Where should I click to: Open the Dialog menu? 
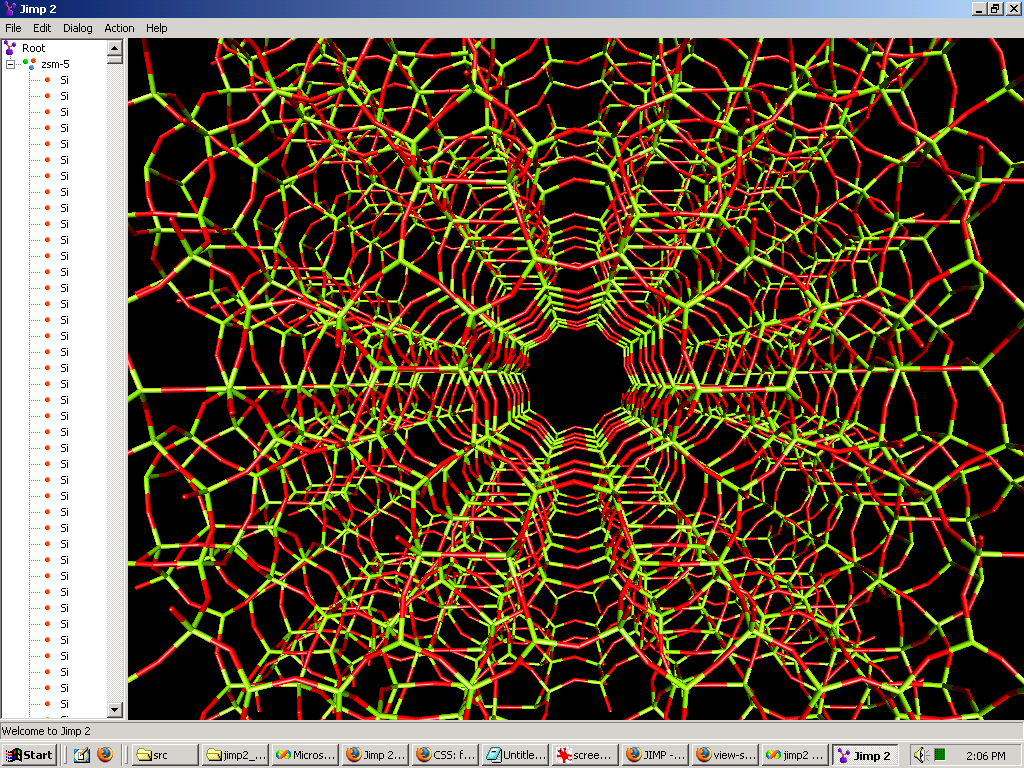[78, 28]
